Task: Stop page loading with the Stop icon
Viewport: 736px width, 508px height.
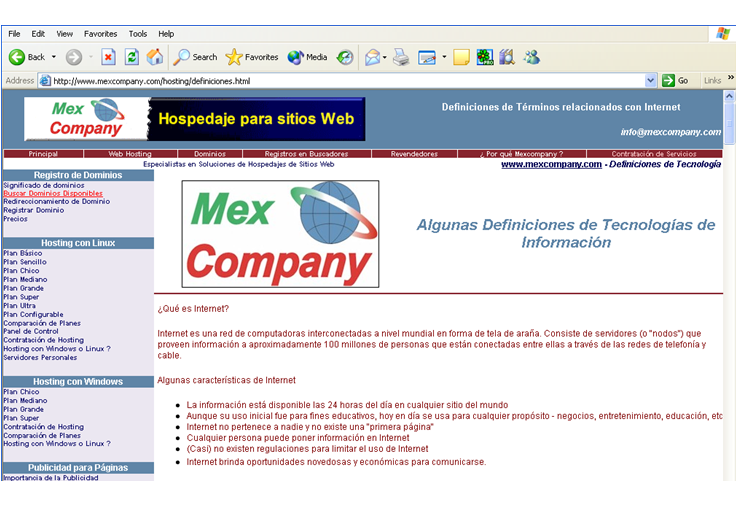Action: coord(108,57)
